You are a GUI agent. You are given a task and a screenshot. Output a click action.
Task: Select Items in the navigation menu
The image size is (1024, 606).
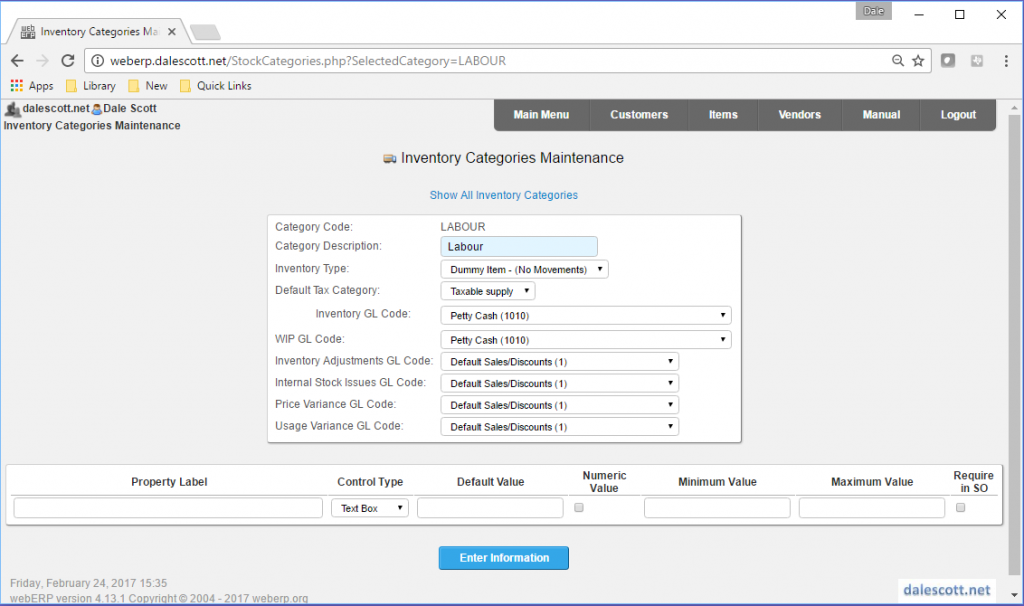[x=722, y=114]
